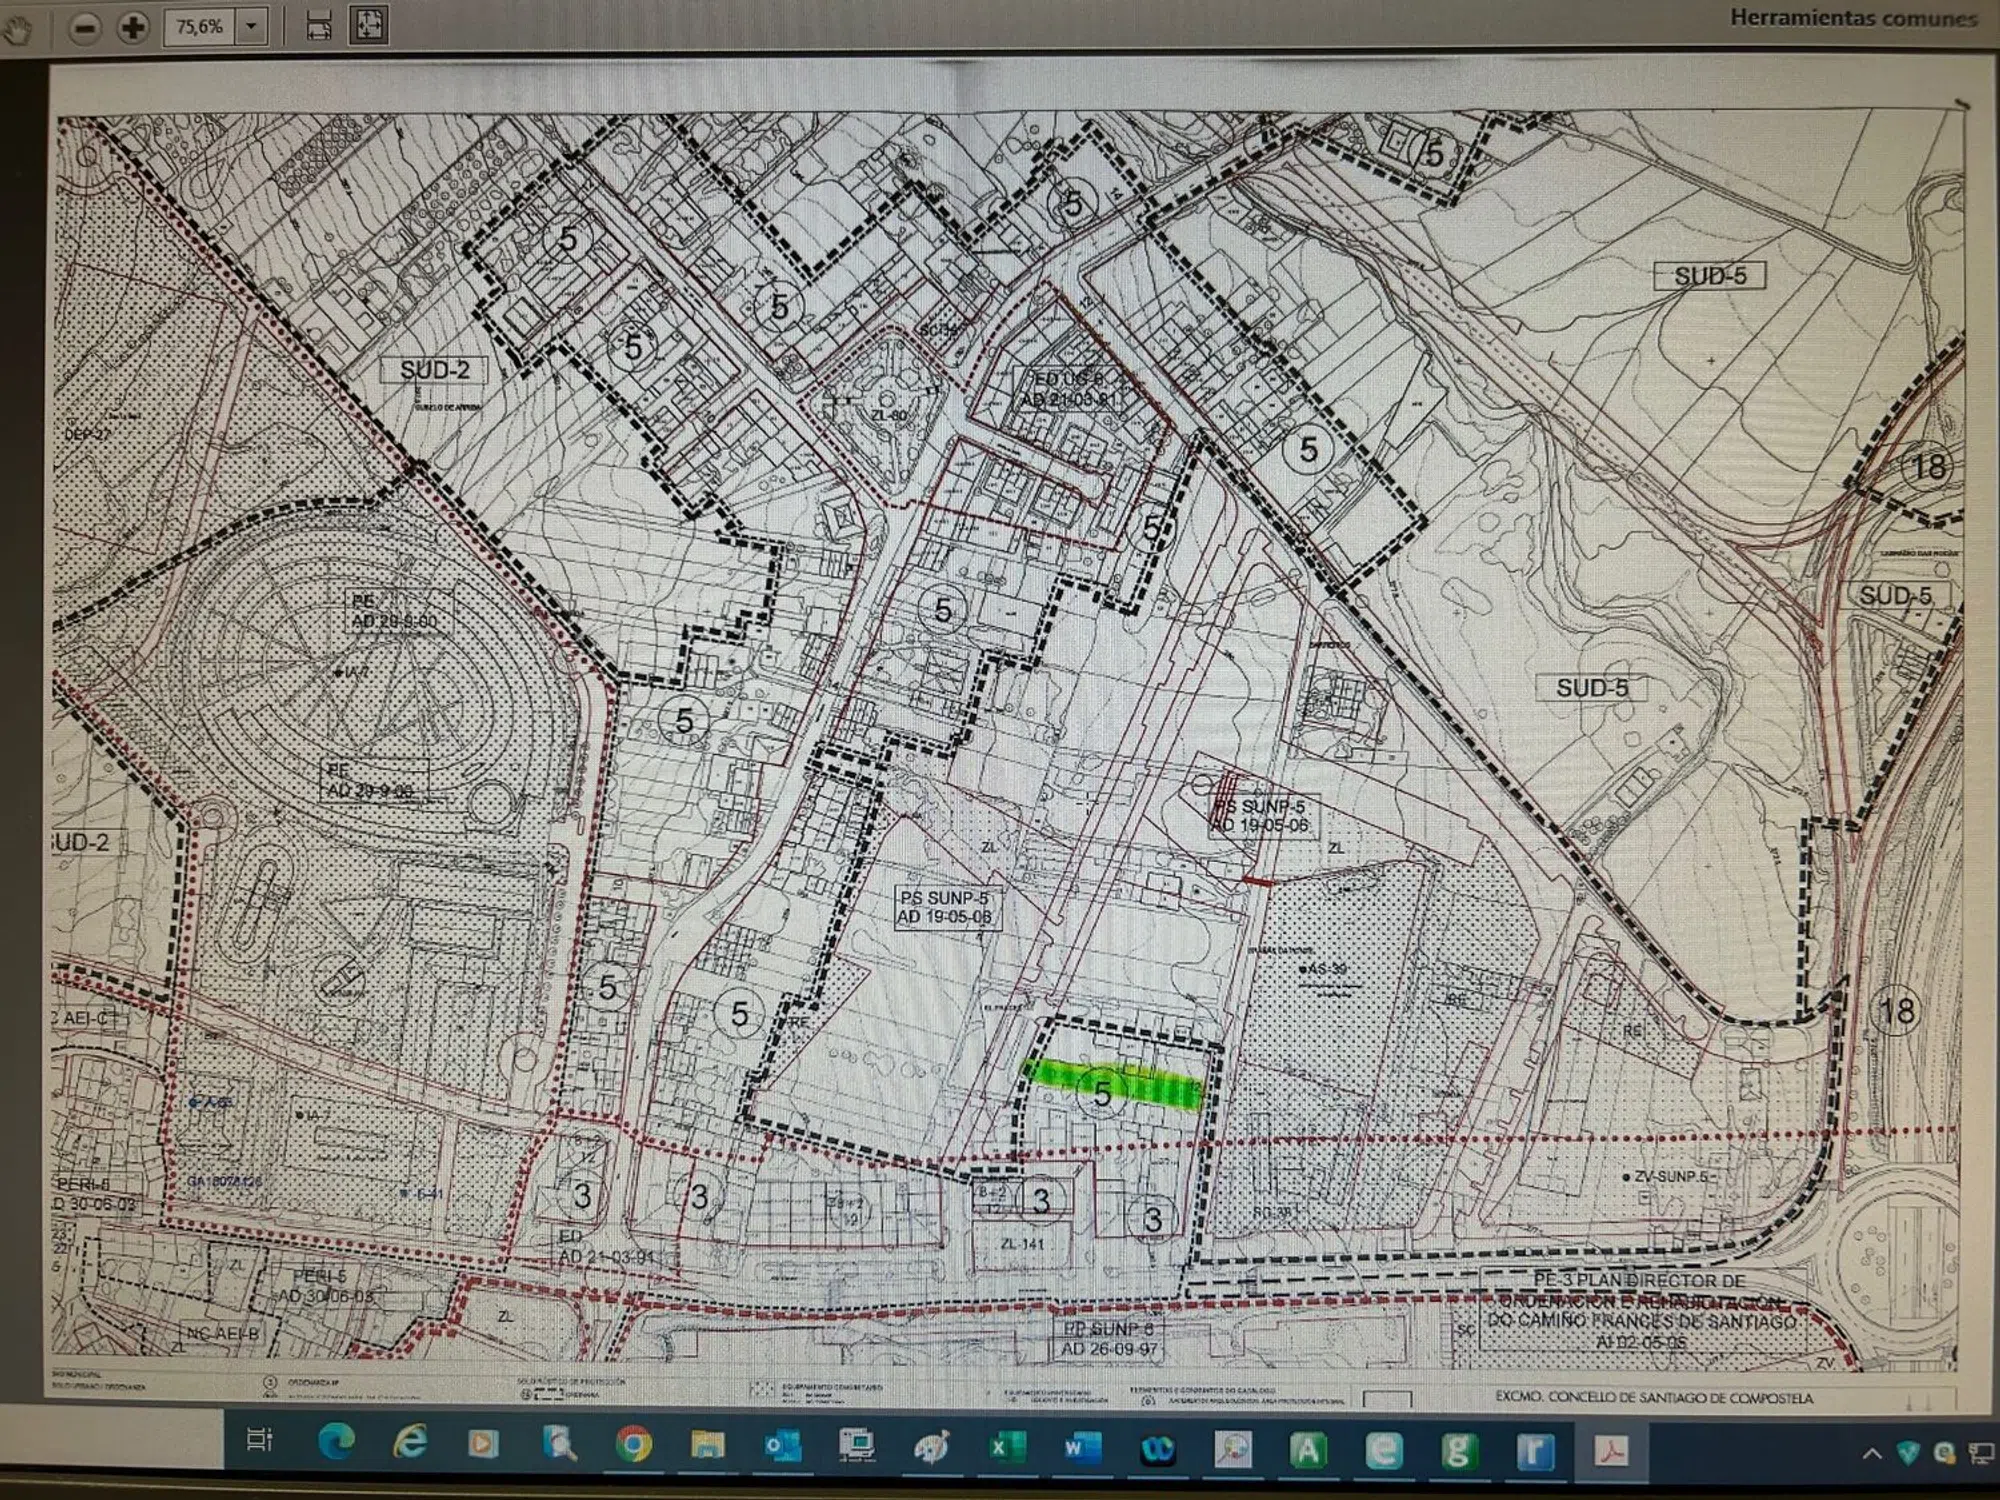
Task: Toggle fit full page view
Action: pyautogui.click(x=368, y=24)
